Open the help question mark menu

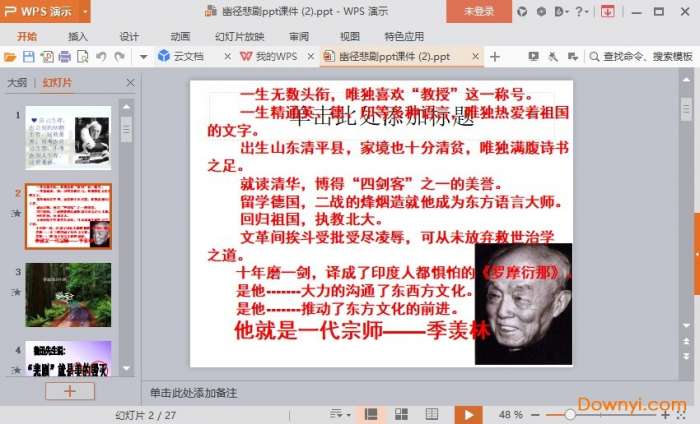pos(582,12)
